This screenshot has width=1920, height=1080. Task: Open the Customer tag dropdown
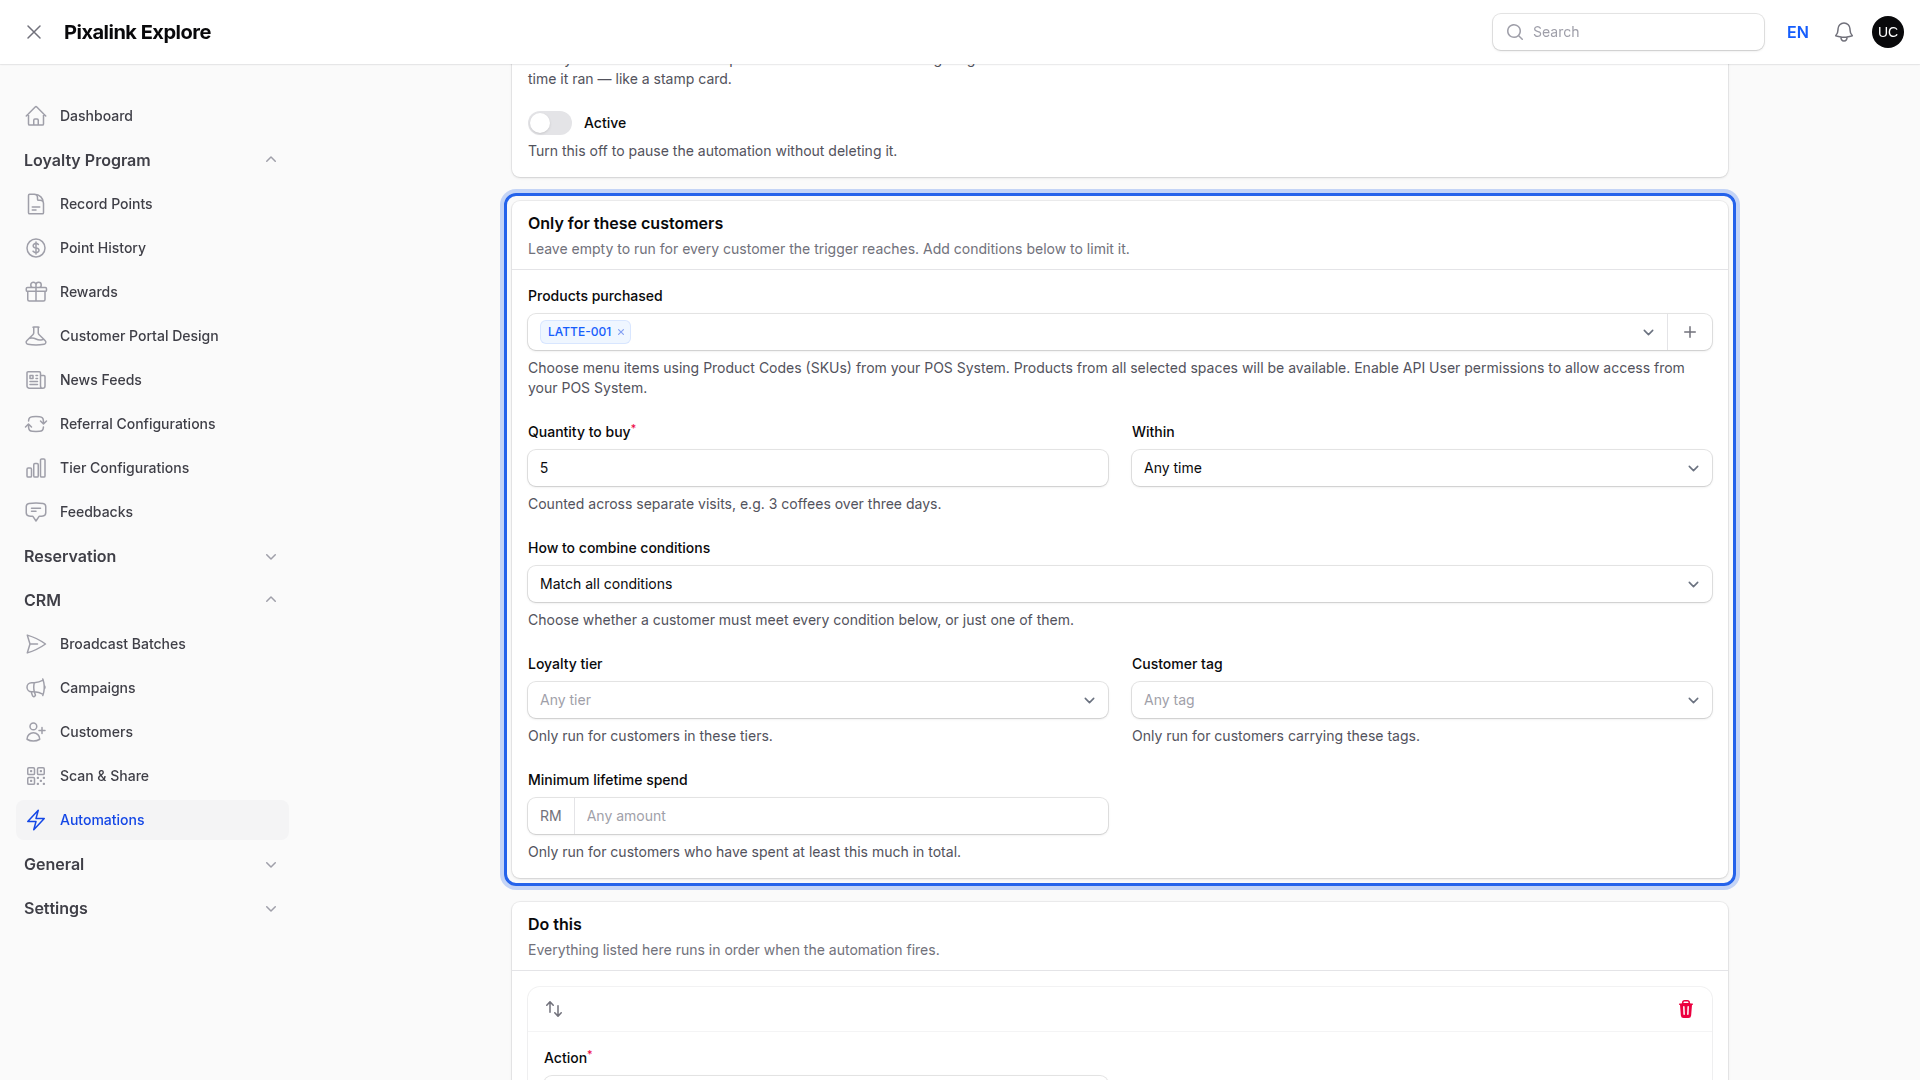tap(1421, 700)
